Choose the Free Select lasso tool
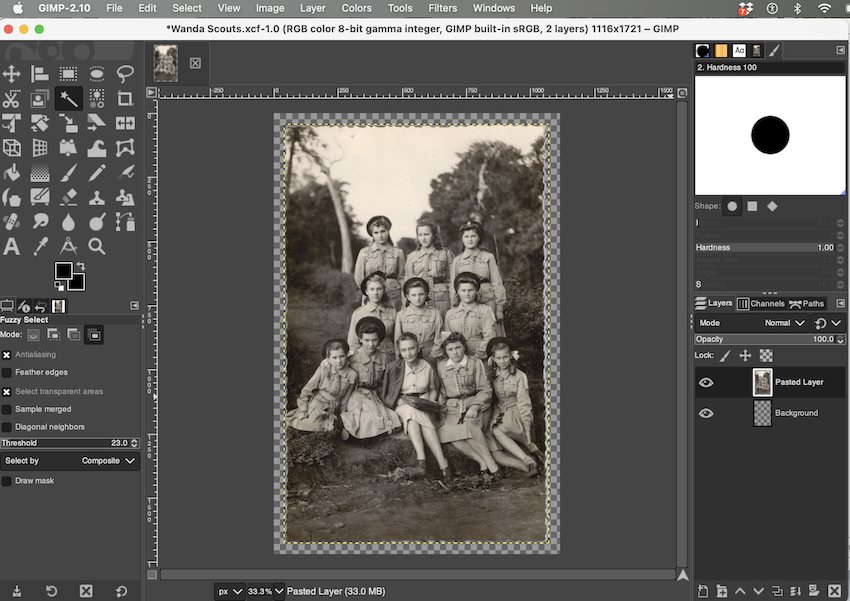This screenshot has height=601, width=850. (125, 73)
